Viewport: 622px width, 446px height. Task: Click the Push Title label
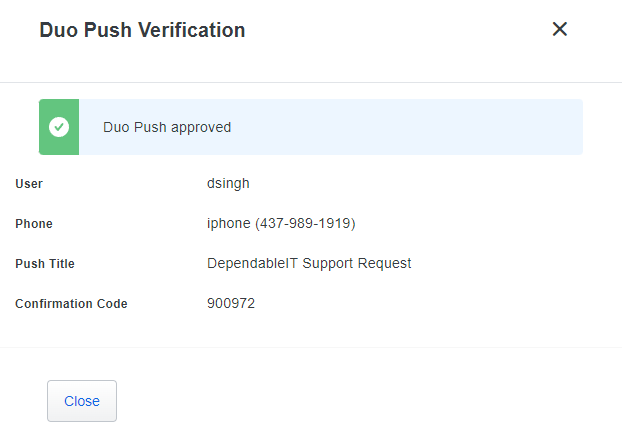(x=45, y=264)
